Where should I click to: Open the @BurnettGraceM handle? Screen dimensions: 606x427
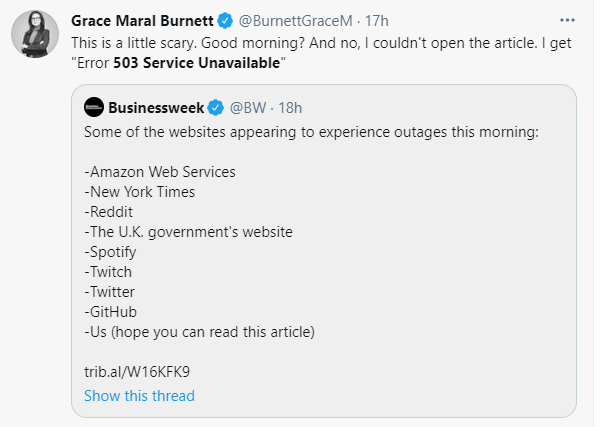[x=295, y=20]
